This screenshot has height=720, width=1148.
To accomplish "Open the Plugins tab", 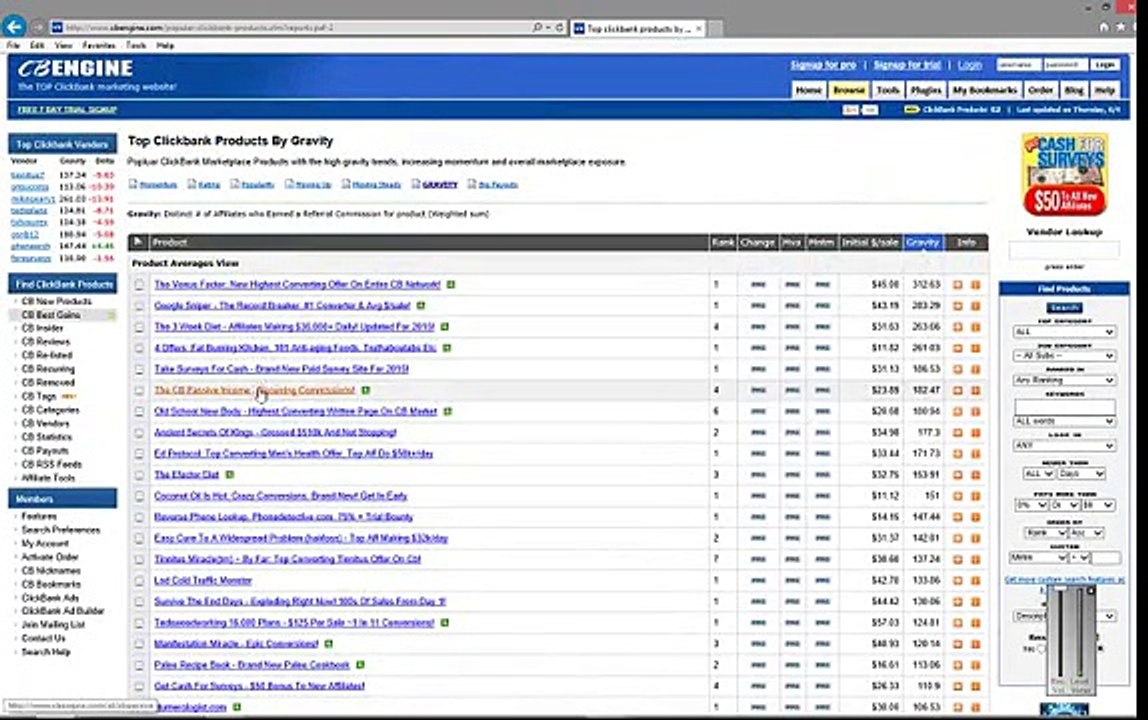I will click(x=925, y=90).
